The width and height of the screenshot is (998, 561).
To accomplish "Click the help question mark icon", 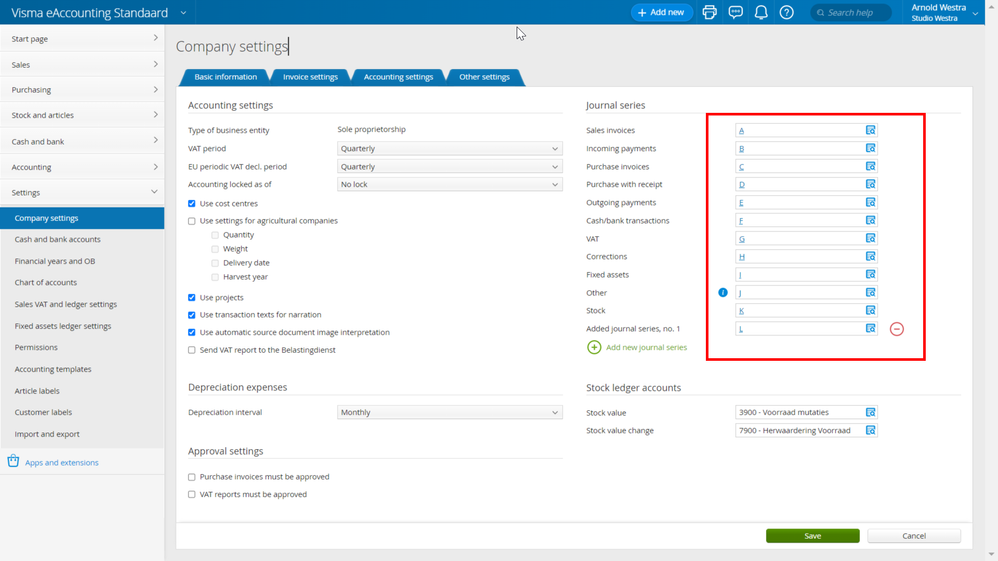I will (787, 13).
